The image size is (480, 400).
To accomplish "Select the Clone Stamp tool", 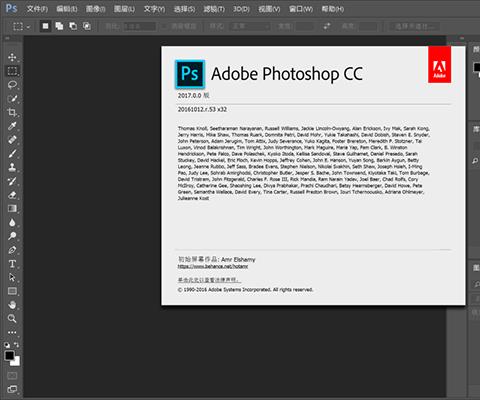I will pos(12,167).
